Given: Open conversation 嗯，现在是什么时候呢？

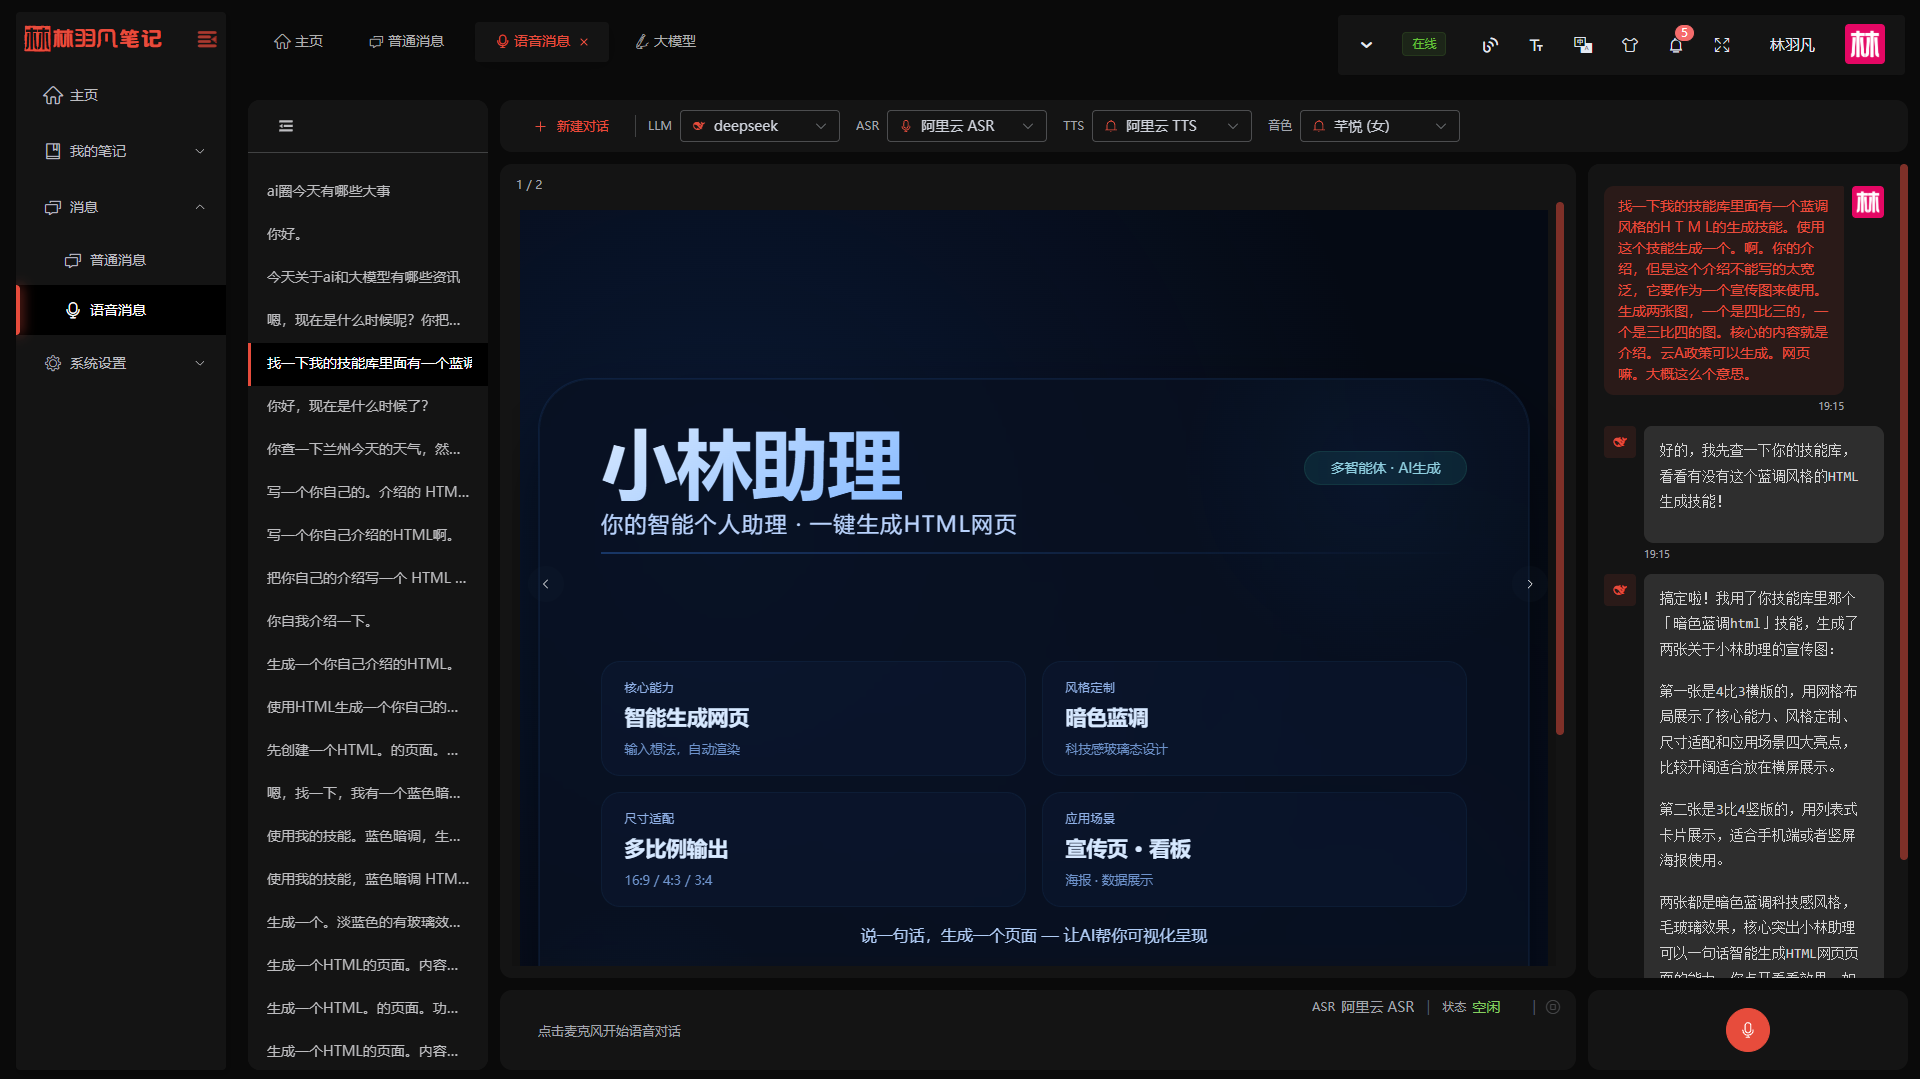Looking at the screenshot, I should (x=368, y=320).
